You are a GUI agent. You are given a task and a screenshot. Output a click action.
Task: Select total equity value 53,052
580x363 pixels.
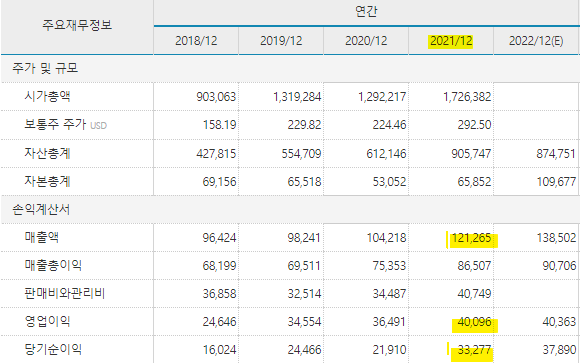click(x=389, y=182)
